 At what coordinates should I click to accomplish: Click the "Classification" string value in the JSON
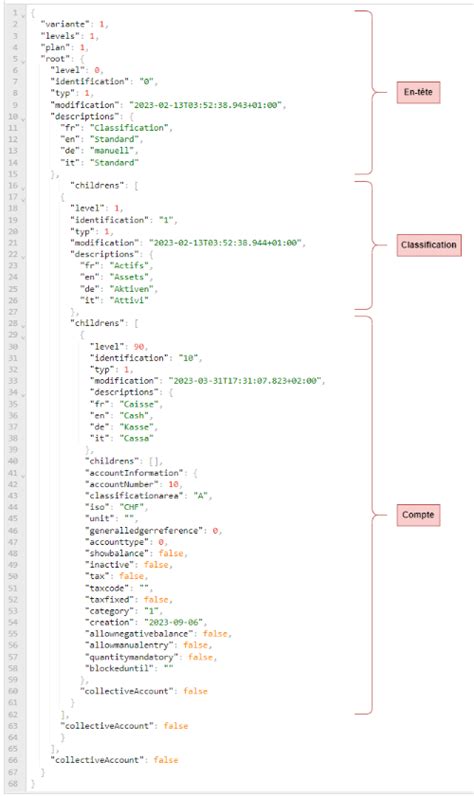pos(131,128)
